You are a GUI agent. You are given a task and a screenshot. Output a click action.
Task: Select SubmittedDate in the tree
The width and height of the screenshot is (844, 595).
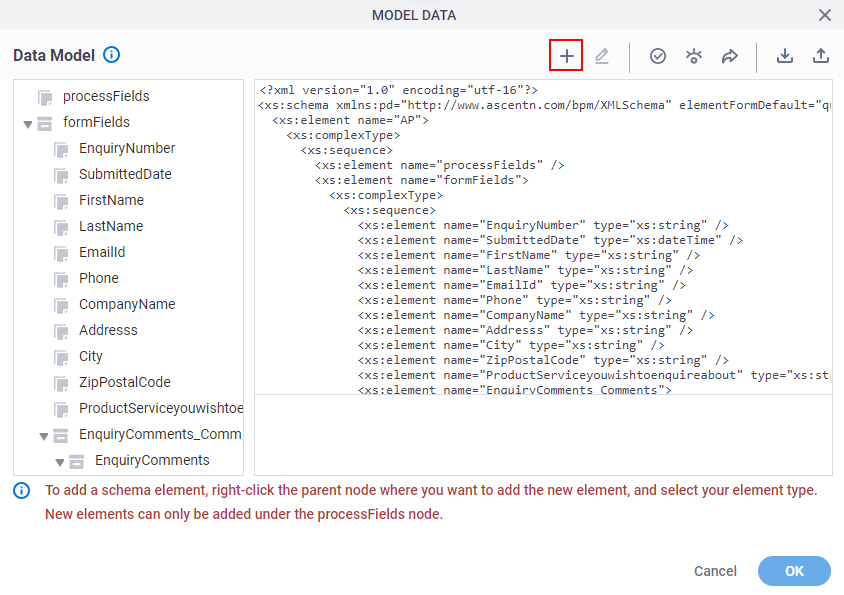[x=125, y=174]
